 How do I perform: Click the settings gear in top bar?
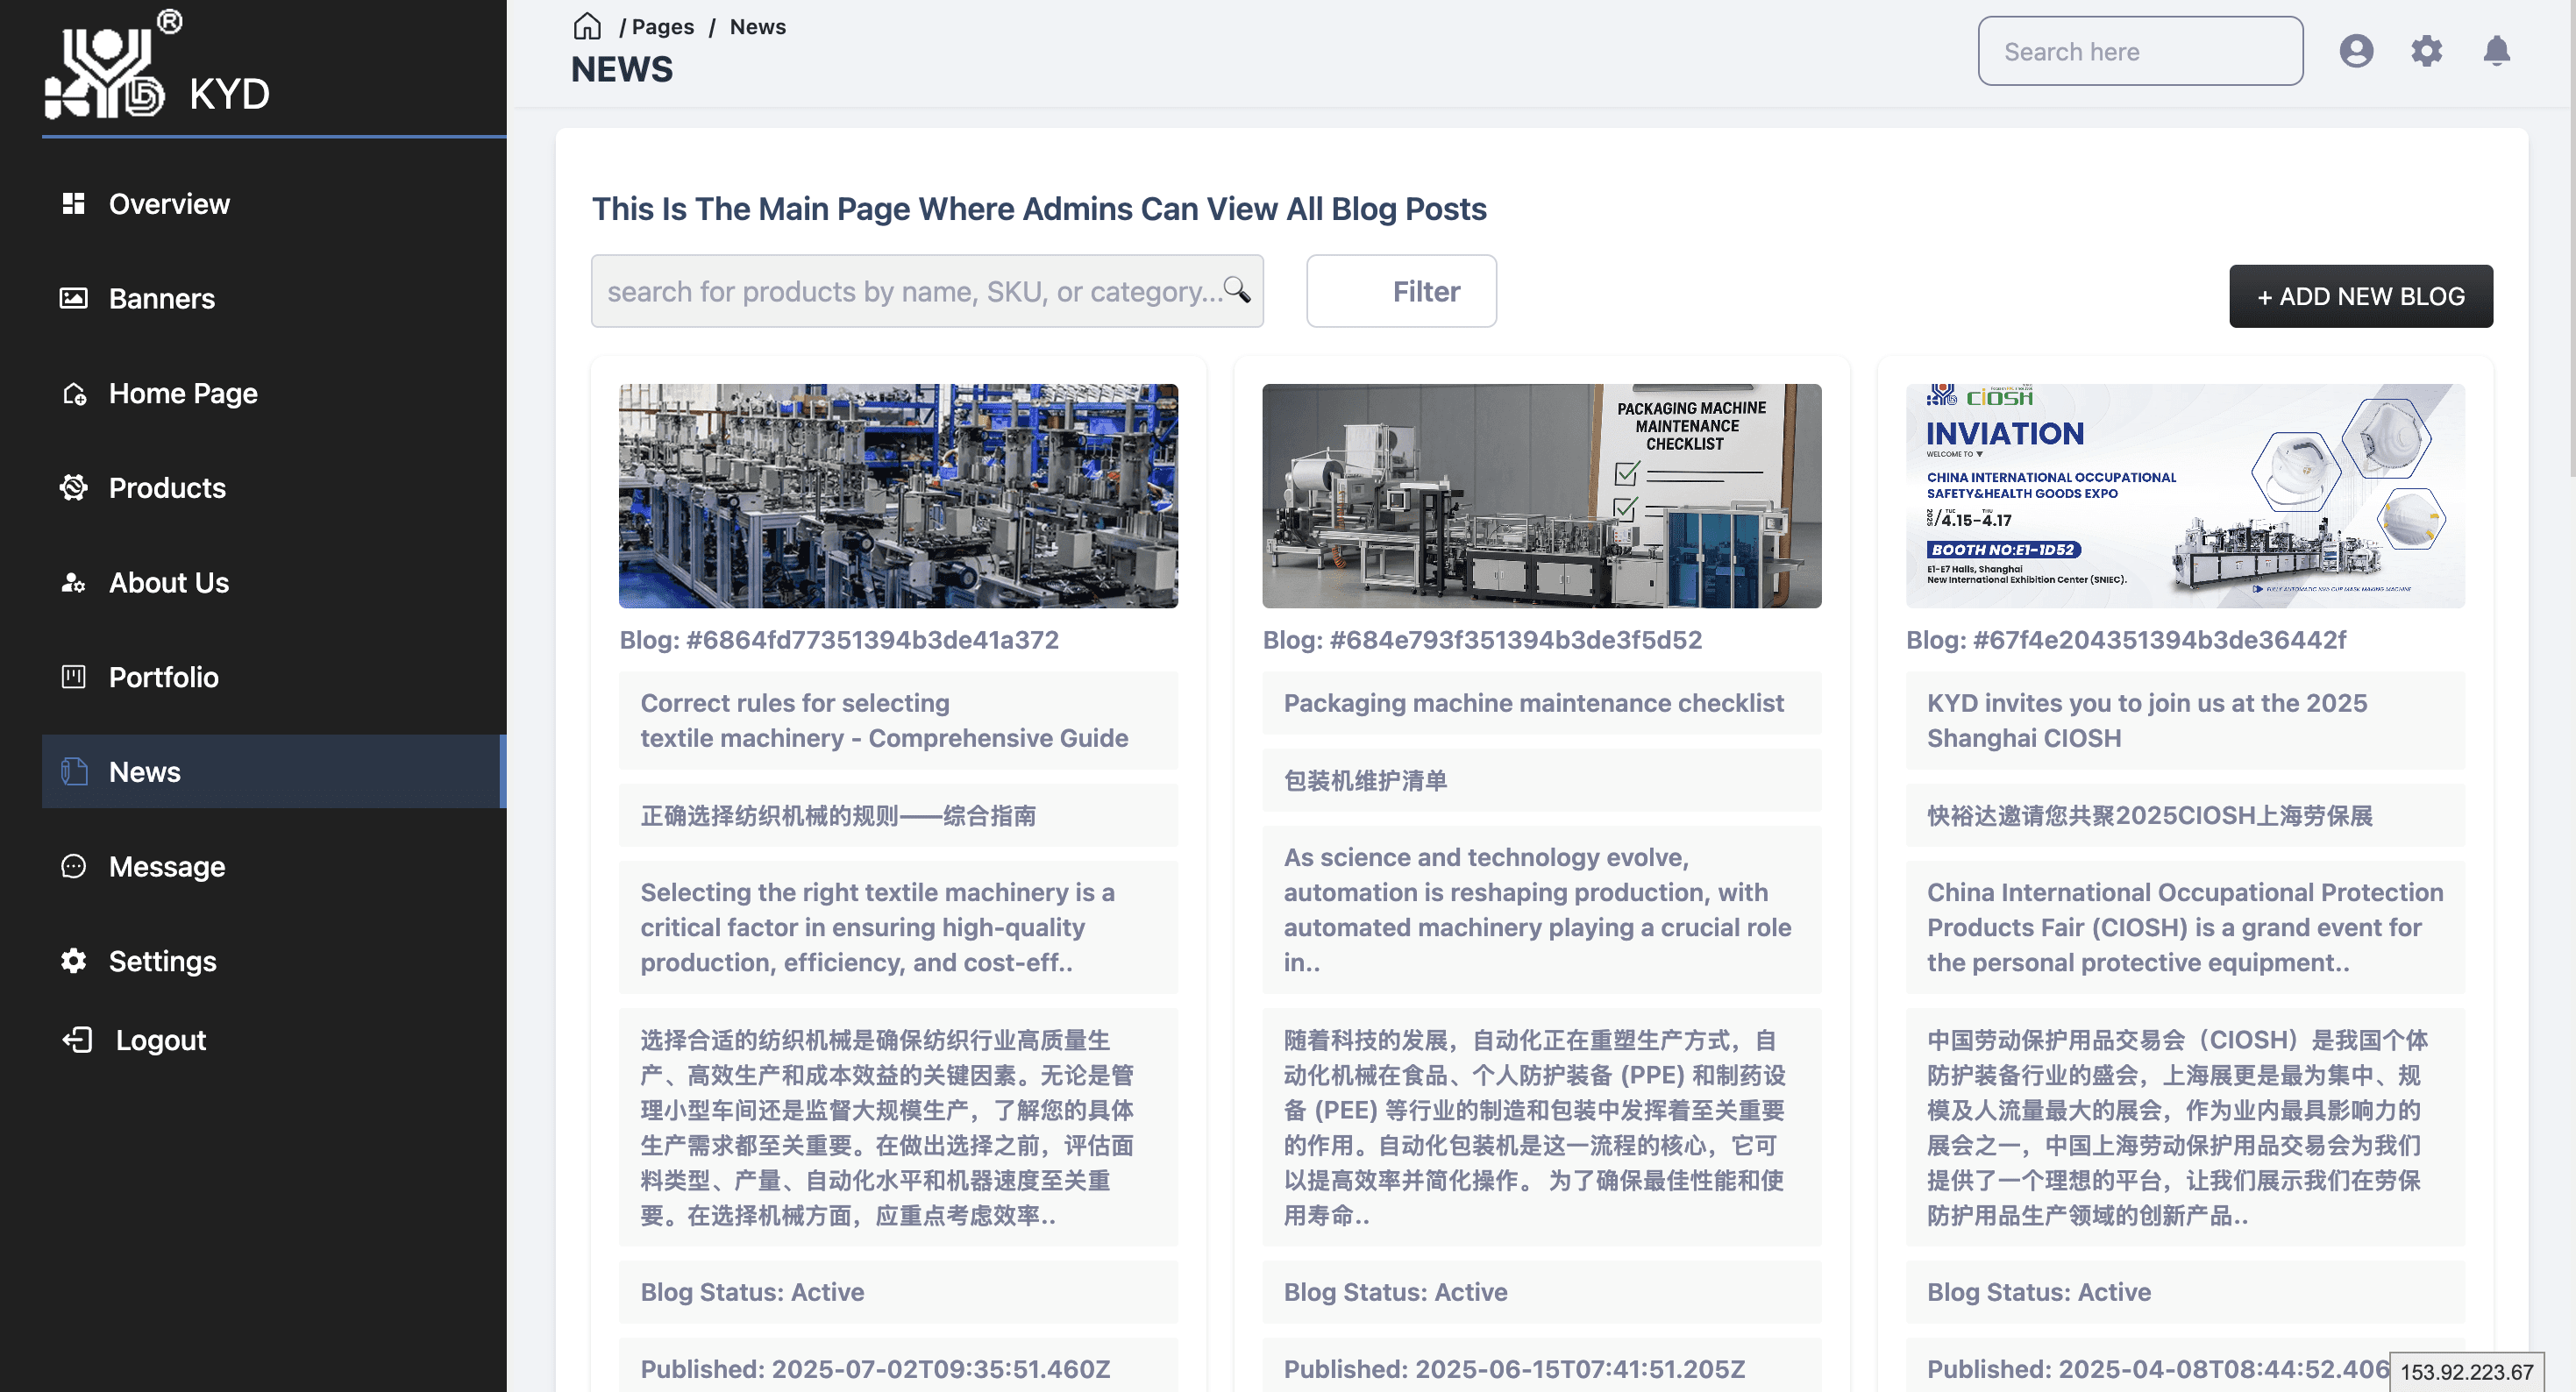(x=2426, y=51)
